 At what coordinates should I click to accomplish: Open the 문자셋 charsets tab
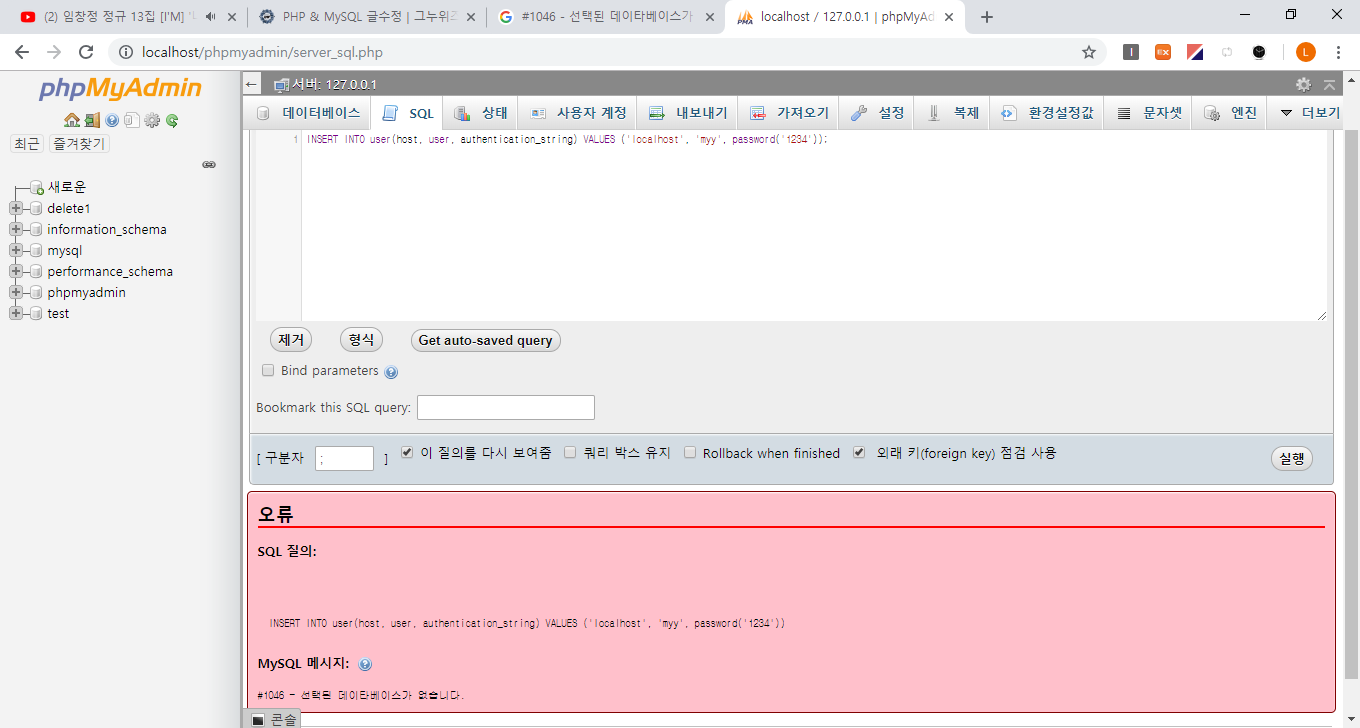pyautogui.click(x=1149, y=113)
